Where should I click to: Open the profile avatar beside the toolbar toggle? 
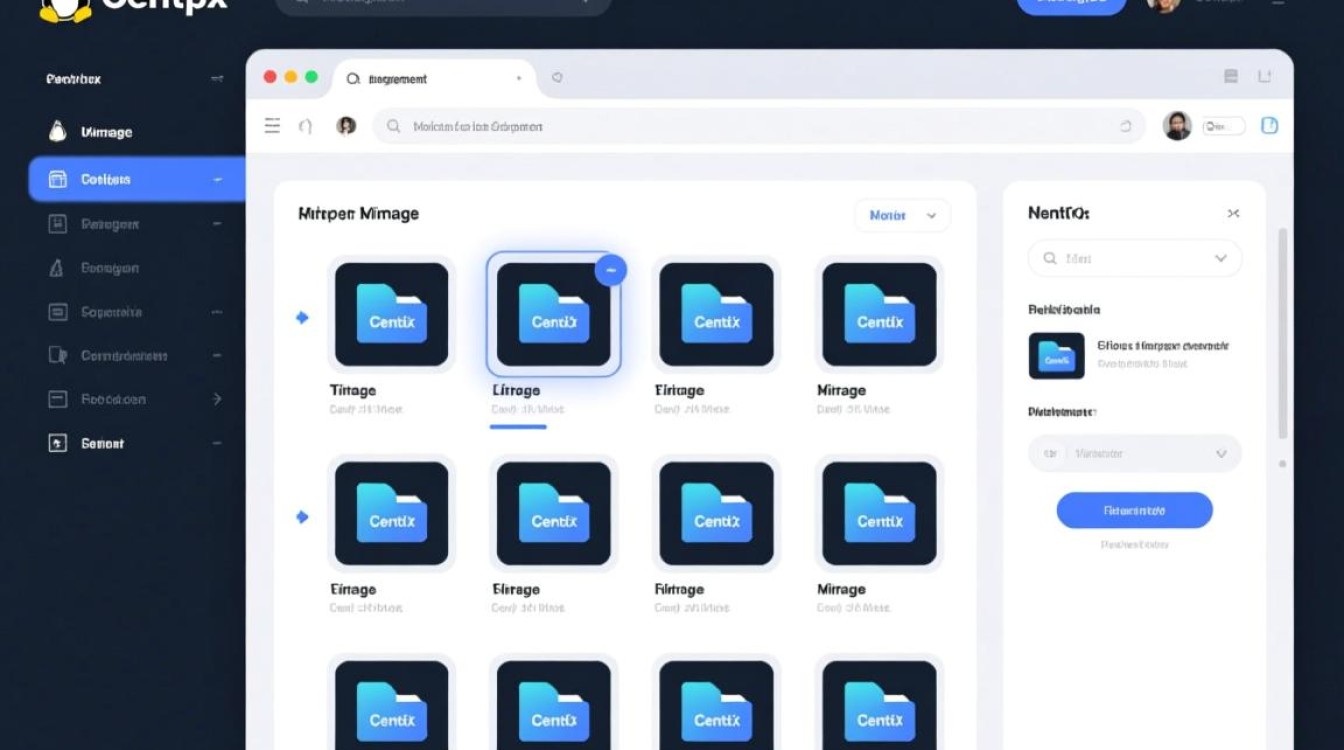pos(1177,126)
